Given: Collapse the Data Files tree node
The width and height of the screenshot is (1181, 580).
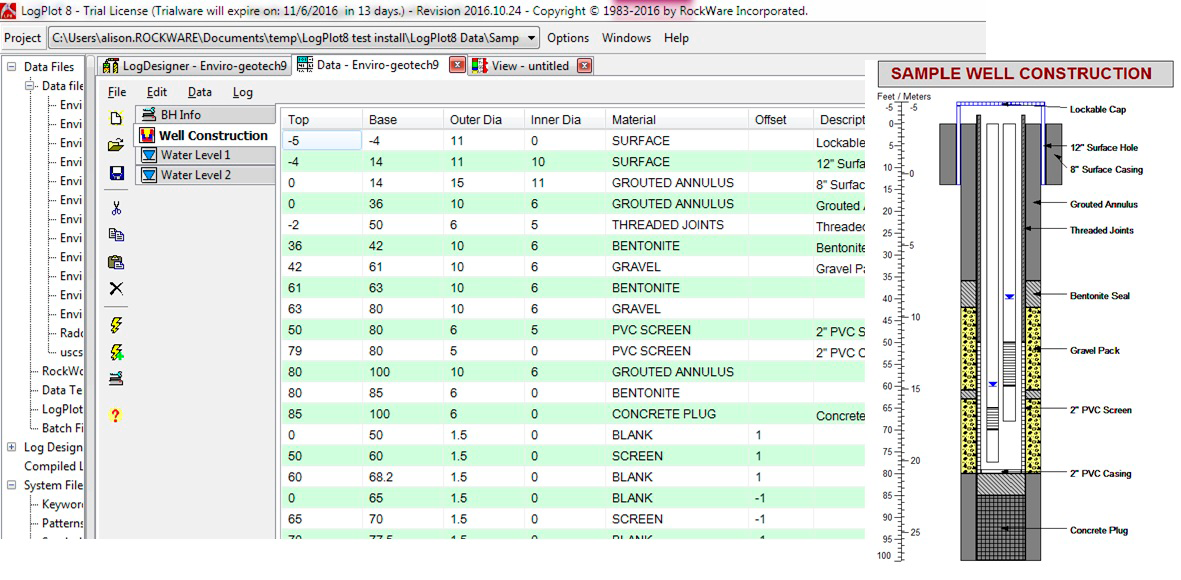Looking at the screenshot, I should coord(11,67).
